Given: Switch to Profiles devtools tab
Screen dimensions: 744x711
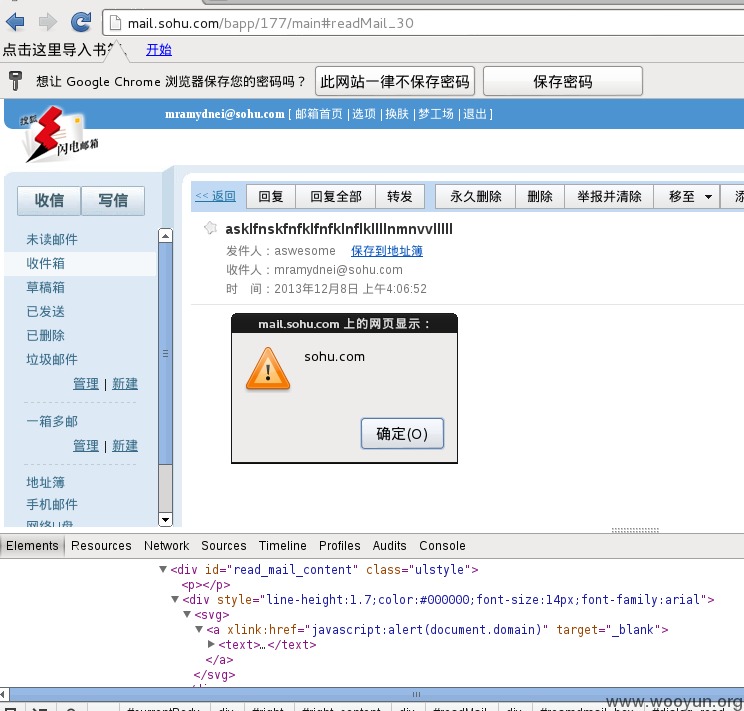Looking at the screenshot, I should click(x=340, y=546).
